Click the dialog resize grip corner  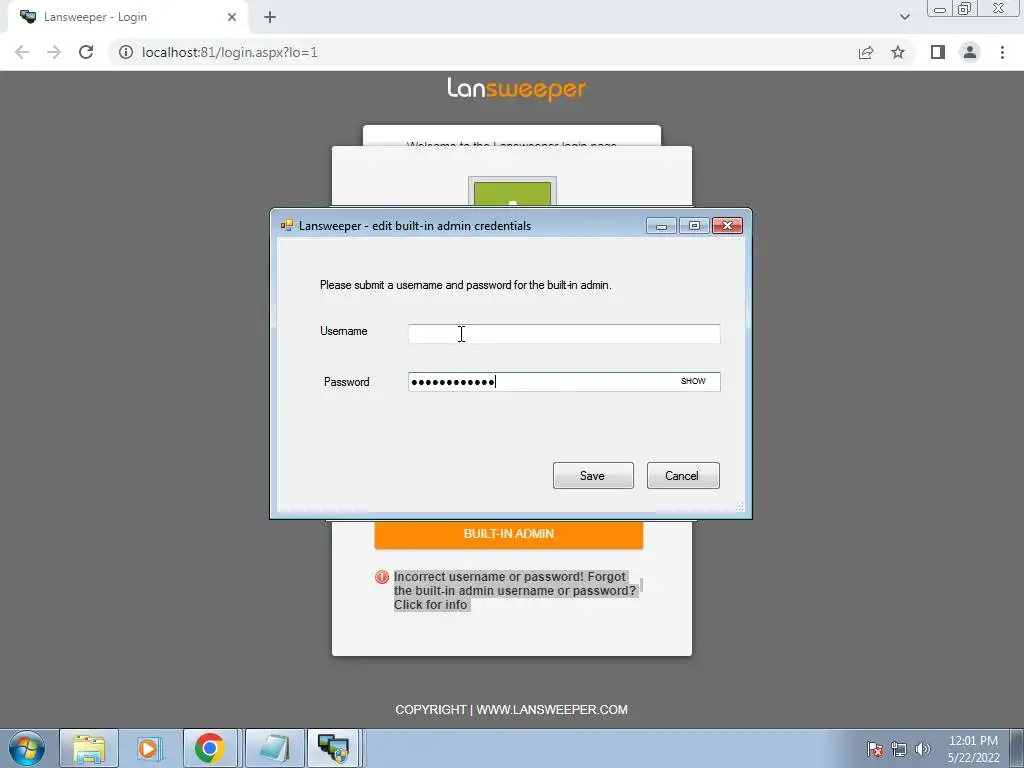pos(740,507)
